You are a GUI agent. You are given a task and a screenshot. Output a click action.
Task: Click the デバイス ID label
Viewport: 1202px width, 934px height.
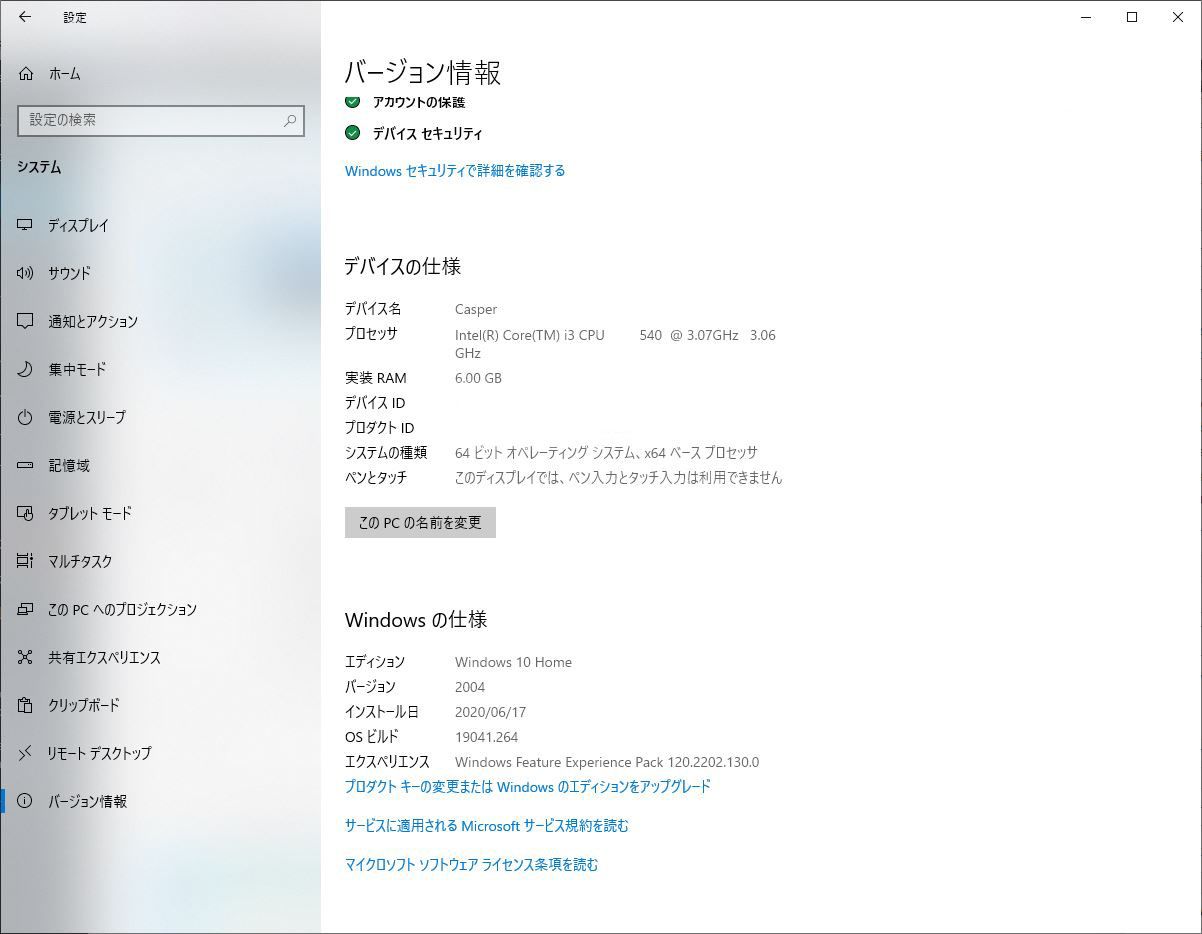375,403
